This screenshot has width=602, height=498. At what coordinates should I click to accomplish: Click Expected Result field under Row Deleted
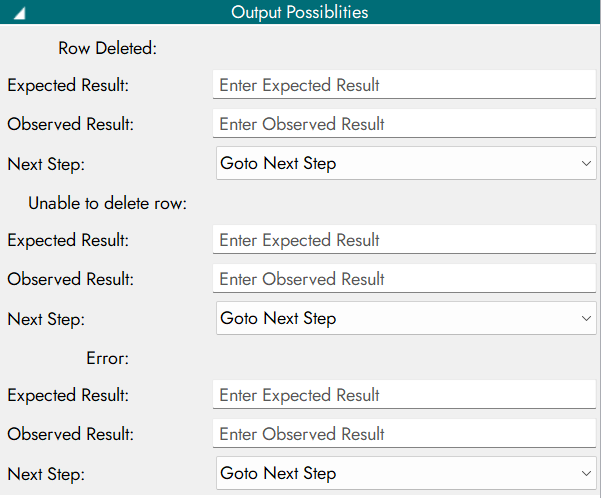coord(404,85)
